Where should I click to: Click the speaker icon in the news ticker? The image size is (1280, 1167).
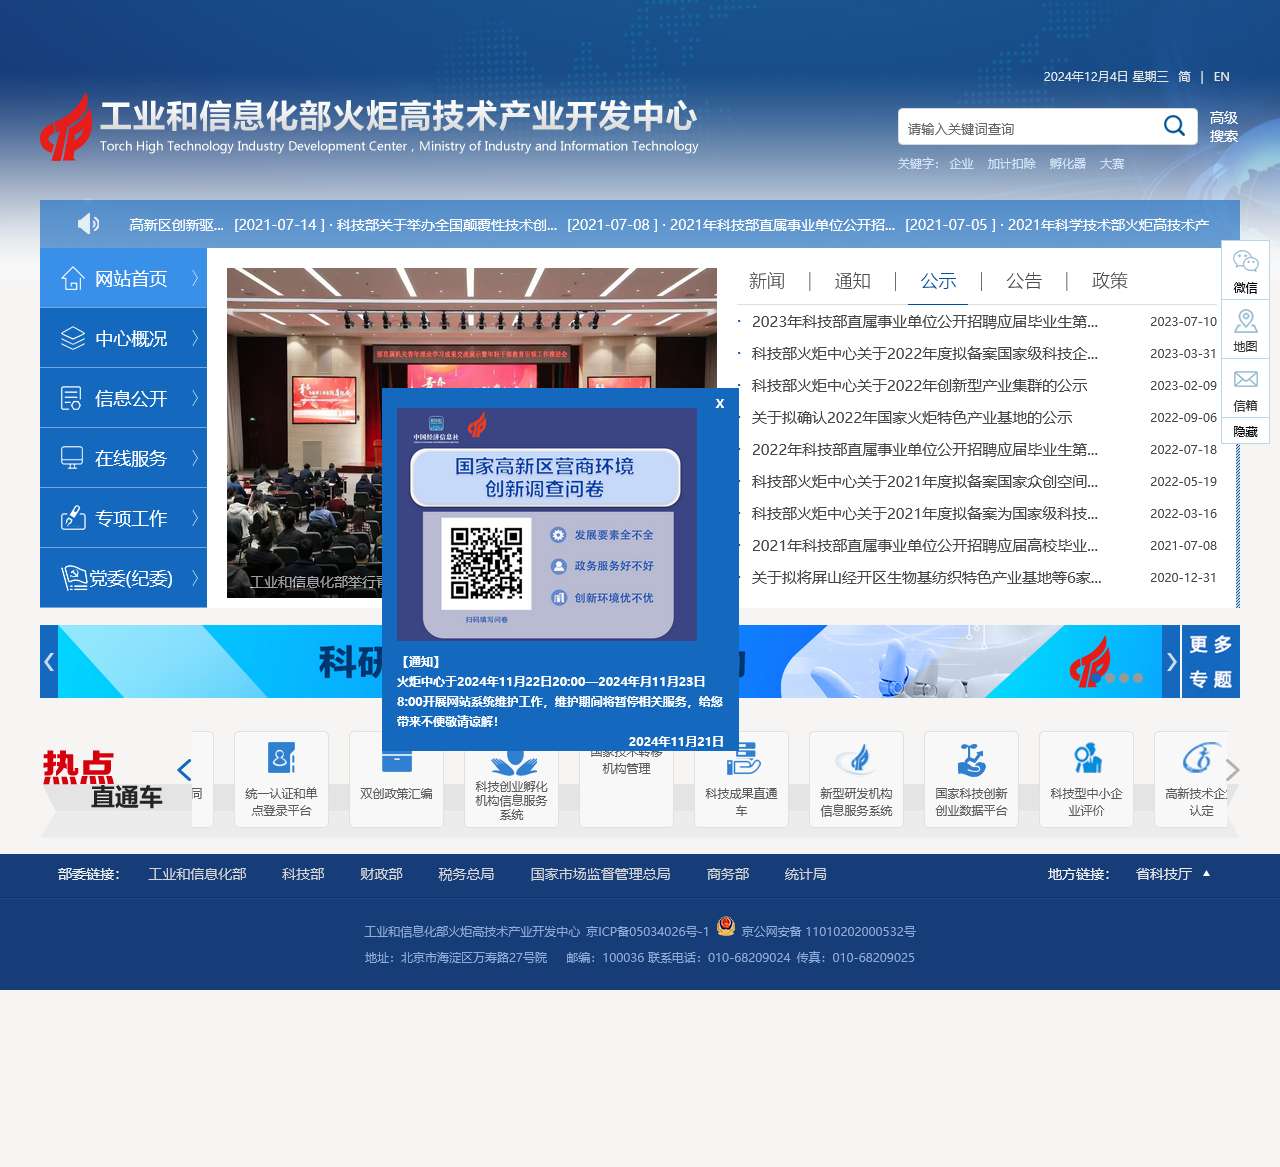point(88,224)
